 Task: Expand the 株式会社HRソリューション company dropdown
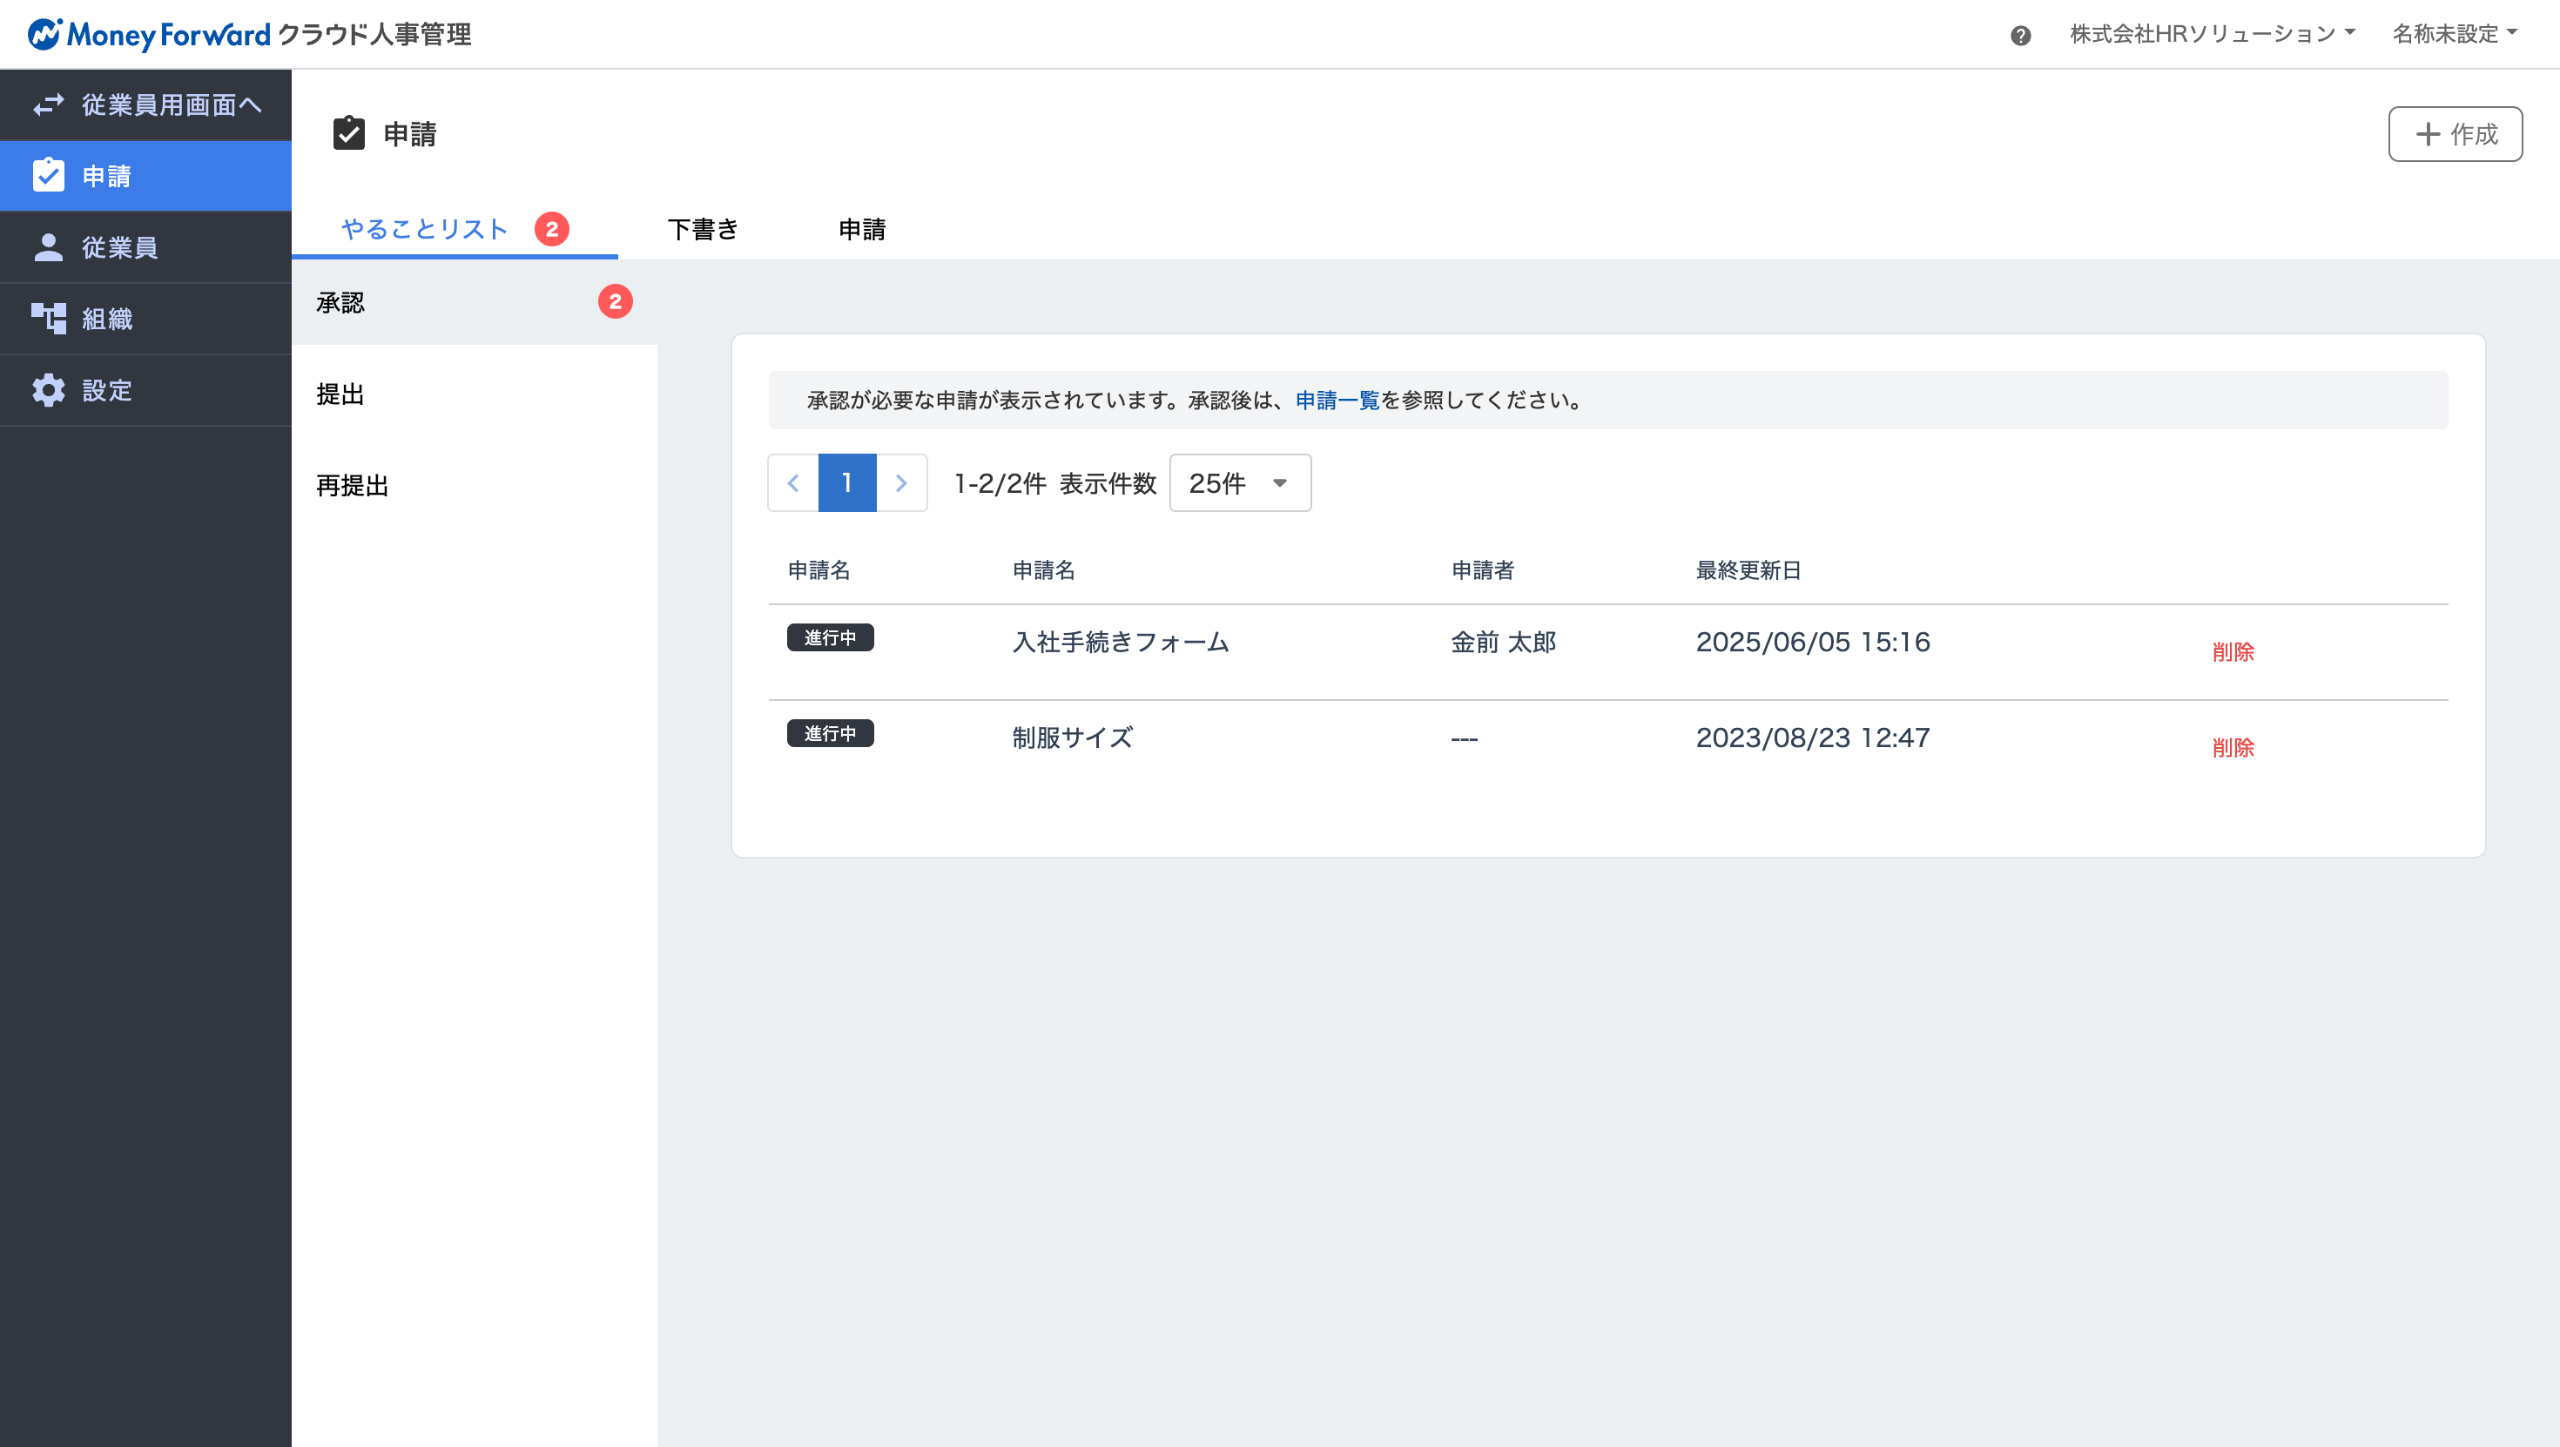(2212, 34)
